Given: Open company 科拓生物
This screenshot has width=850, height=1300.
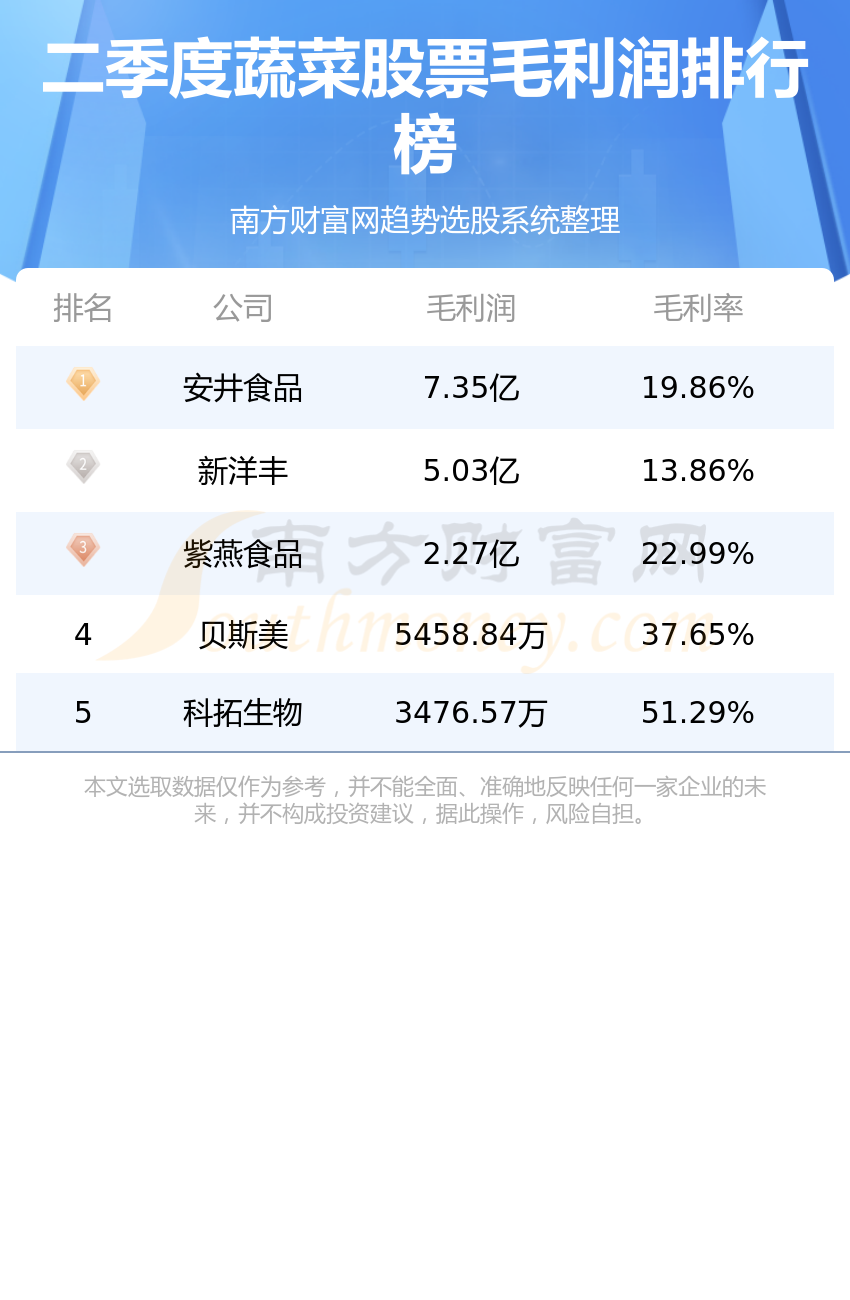Looking at the screenshot, I should pos(243,713).
